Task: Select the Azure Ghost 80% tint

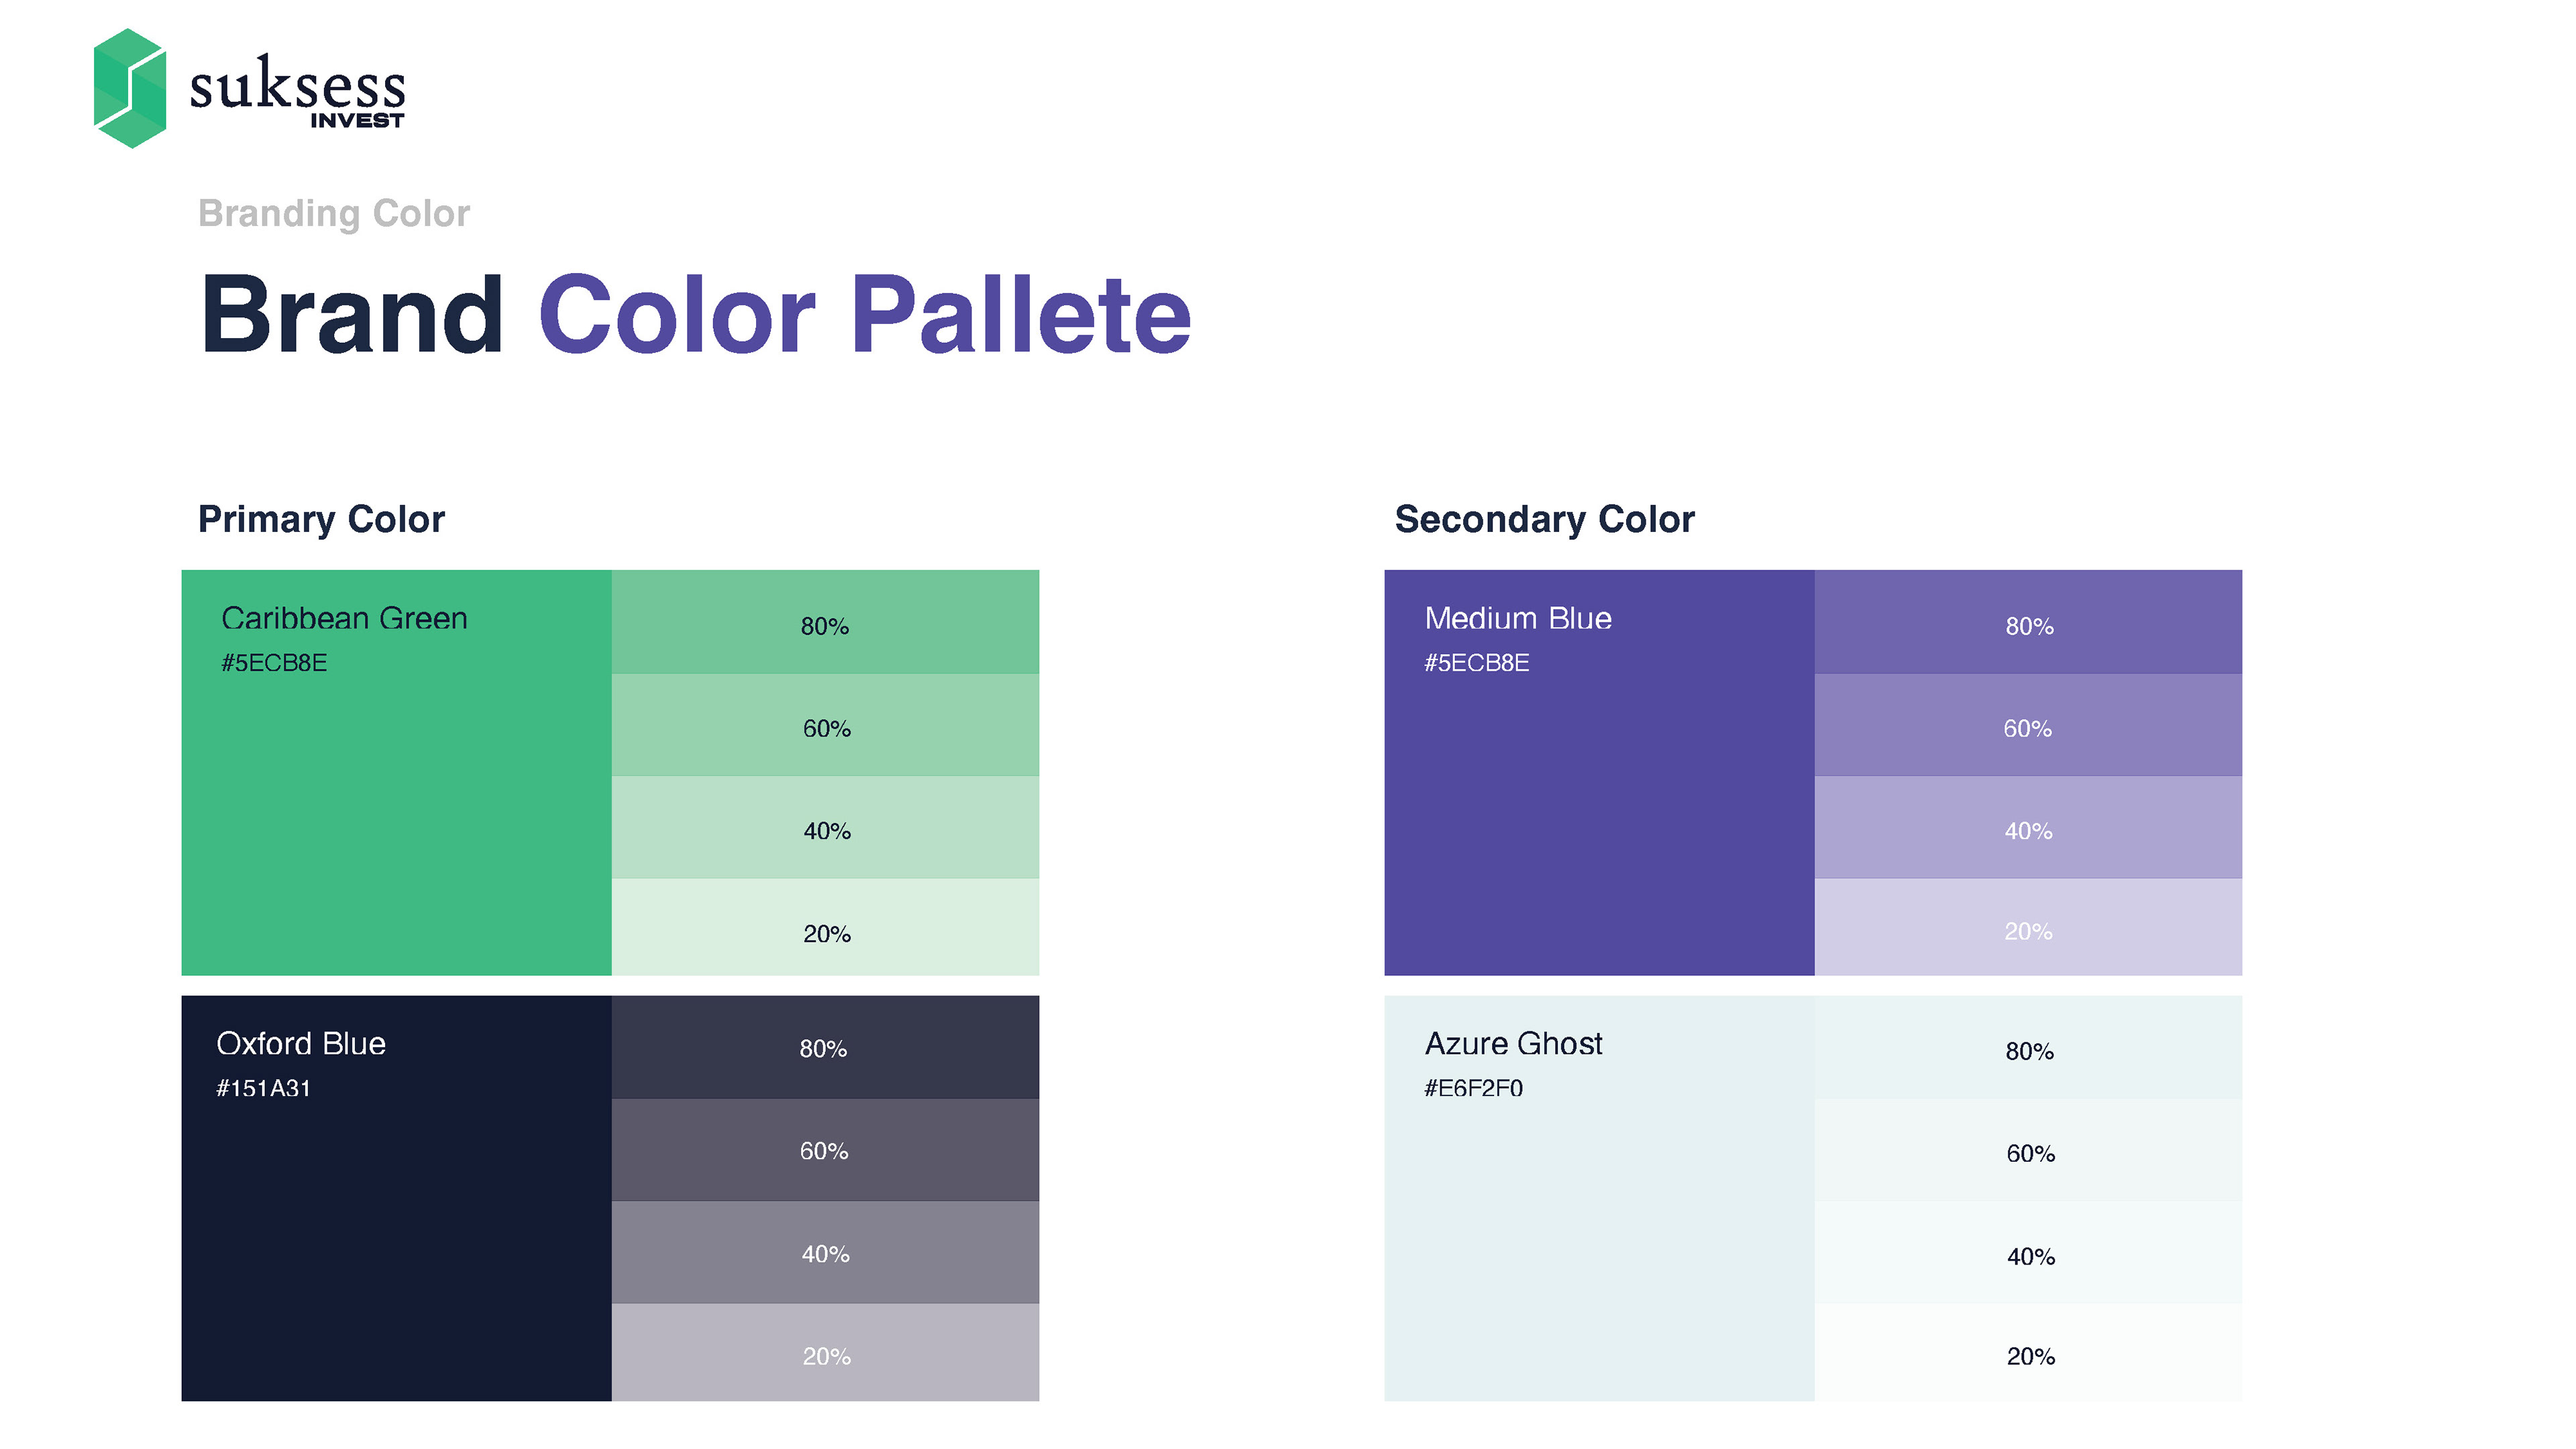Action: click(2028, 1047)
